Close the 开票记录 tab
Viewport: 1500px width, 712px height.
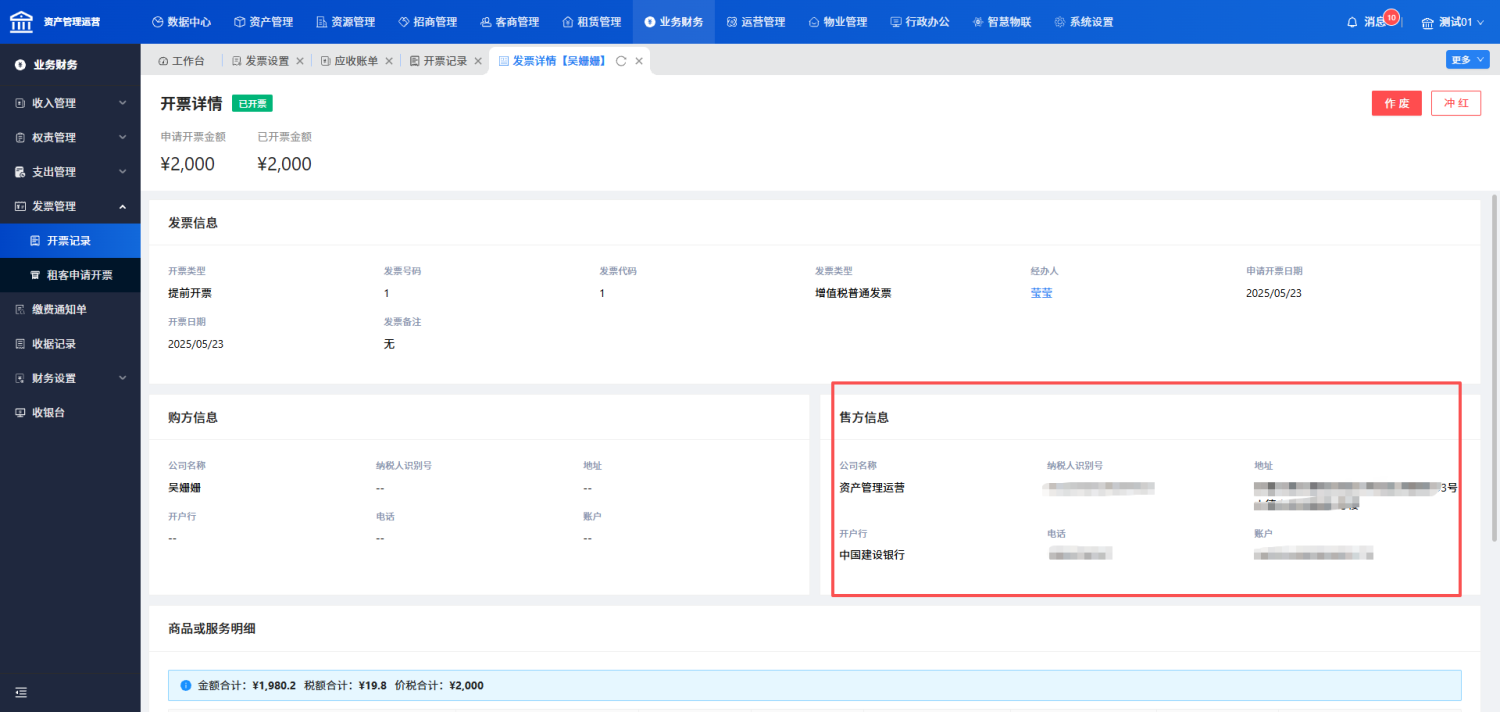coord(478,61)
